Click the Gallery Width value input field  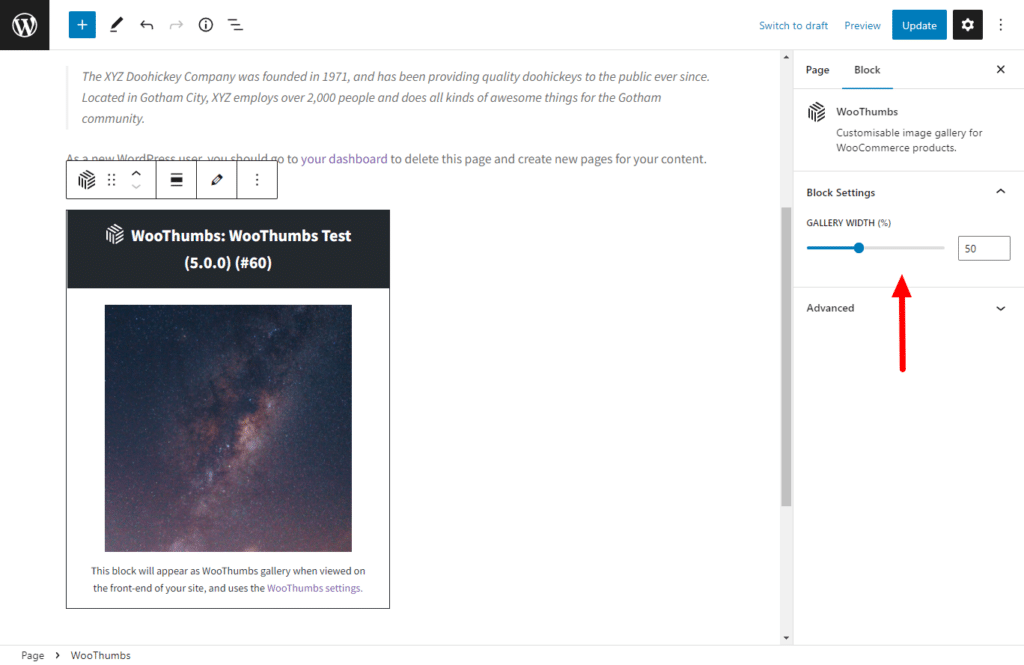coord(983,247)
